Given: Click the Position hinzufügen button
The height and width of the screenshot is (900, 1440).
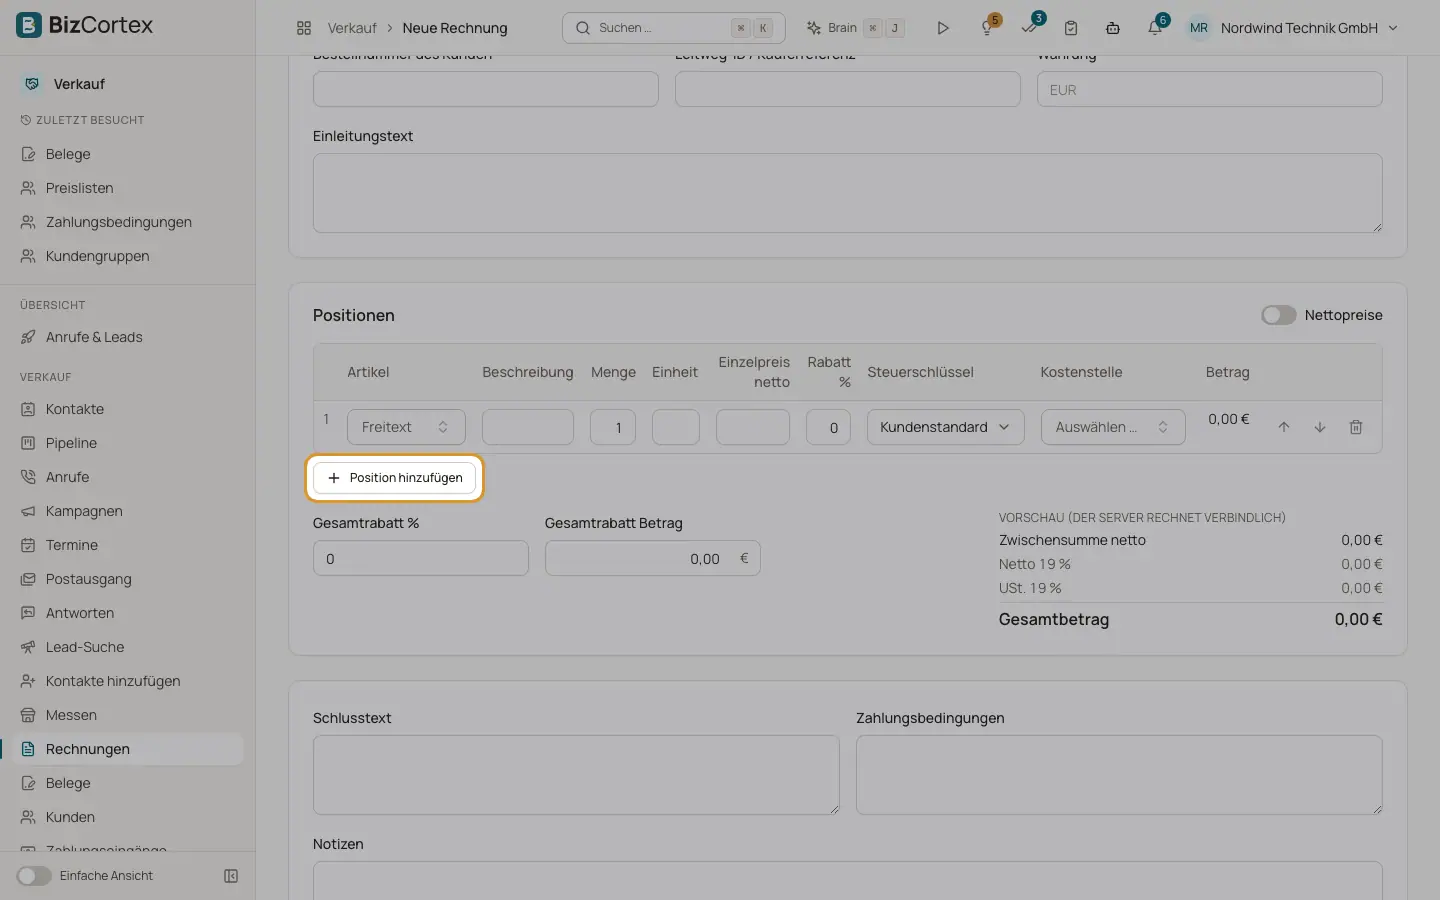Looking at the screenshot, I should 395,478.
